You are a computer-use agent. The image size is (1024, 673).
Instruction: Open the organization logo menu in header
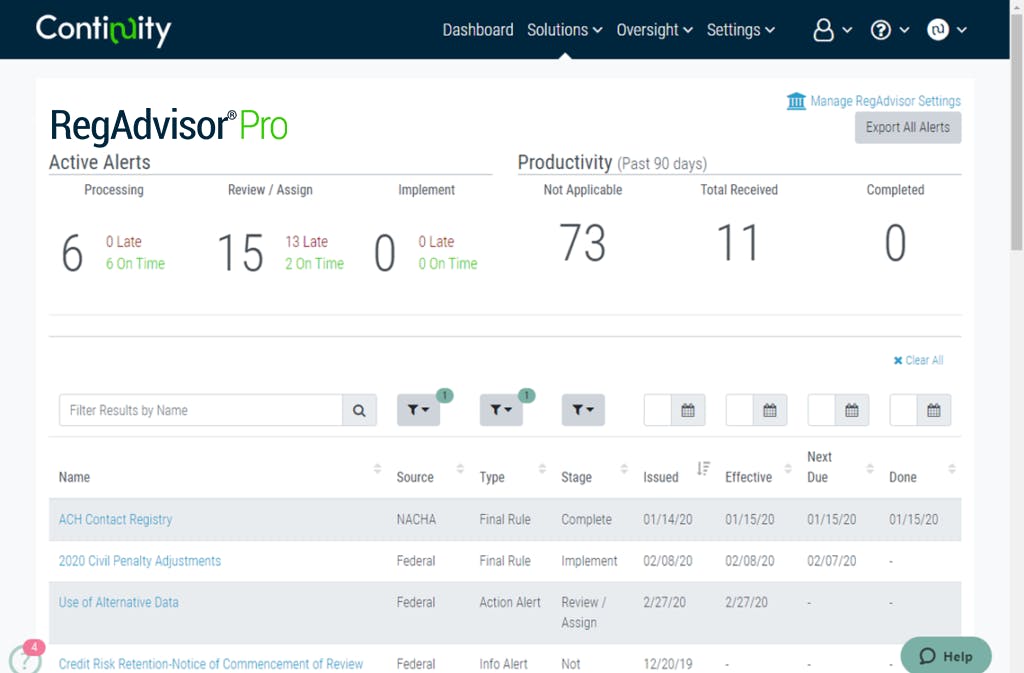pos(946,30)
